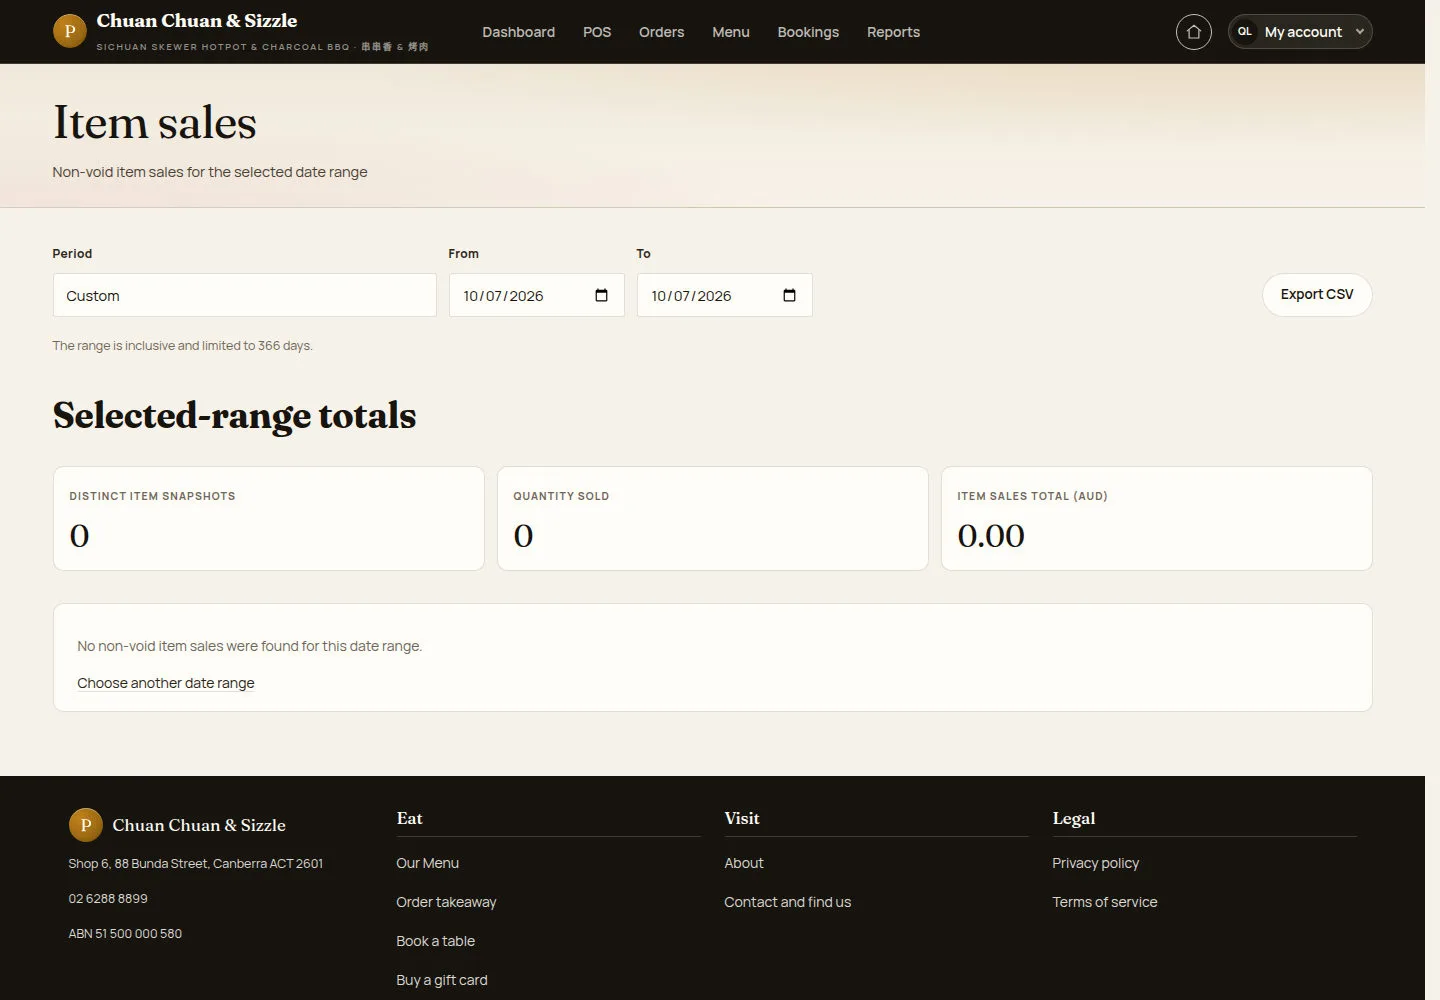The image size is (1440, 1000).
Task: Open the About footer link
Action: (x=743, y=863)
